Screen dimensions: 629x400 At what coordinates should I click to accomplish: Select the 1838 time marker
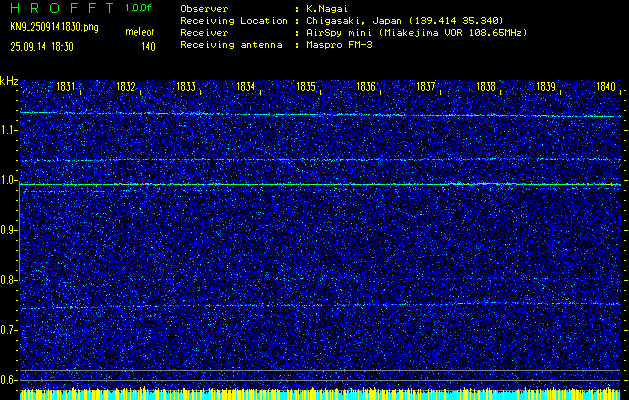click(486, 86)
